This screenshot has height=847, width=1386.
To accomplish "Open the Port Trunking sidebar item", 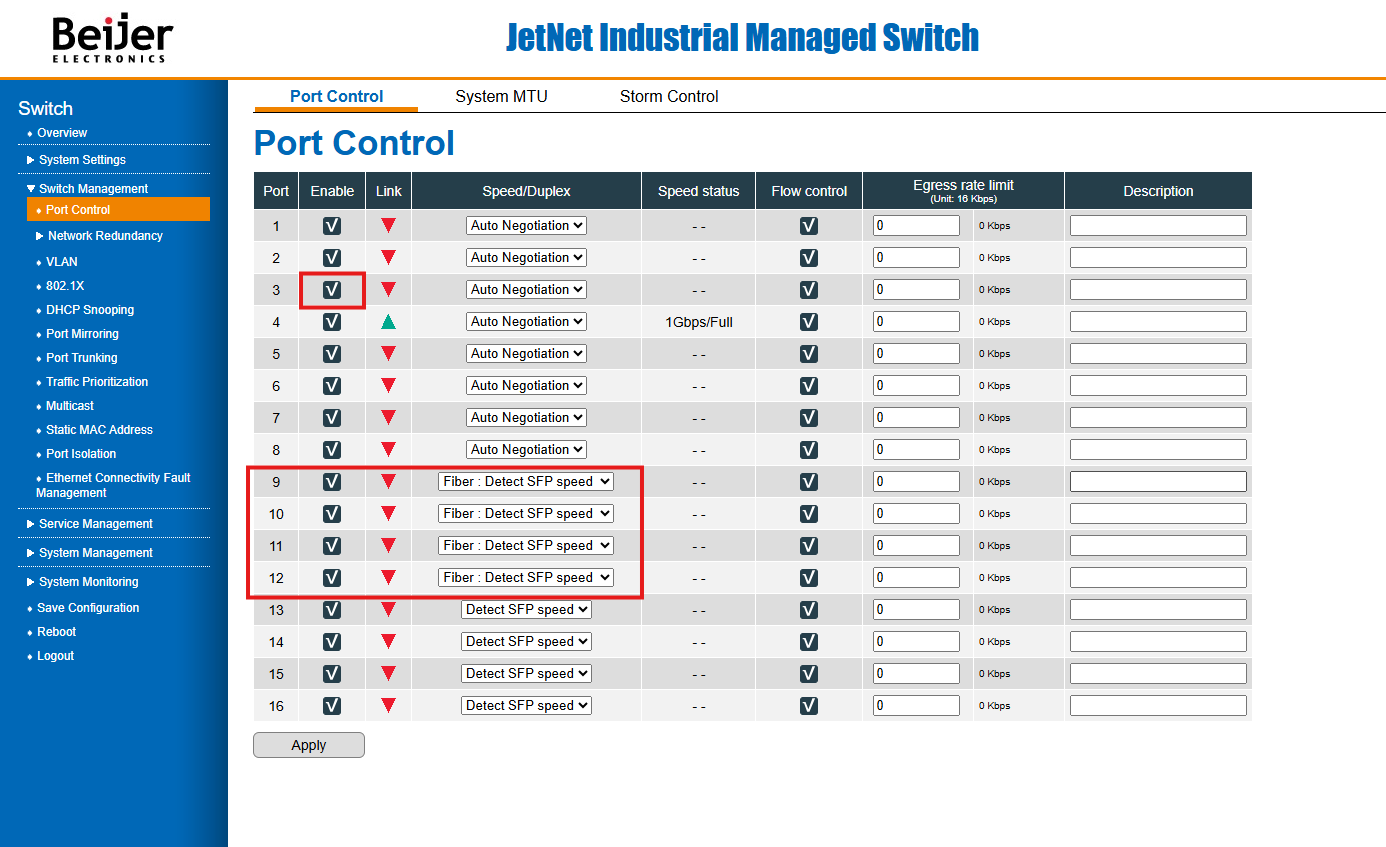I will pyautogui.click(x=81, y=358).
